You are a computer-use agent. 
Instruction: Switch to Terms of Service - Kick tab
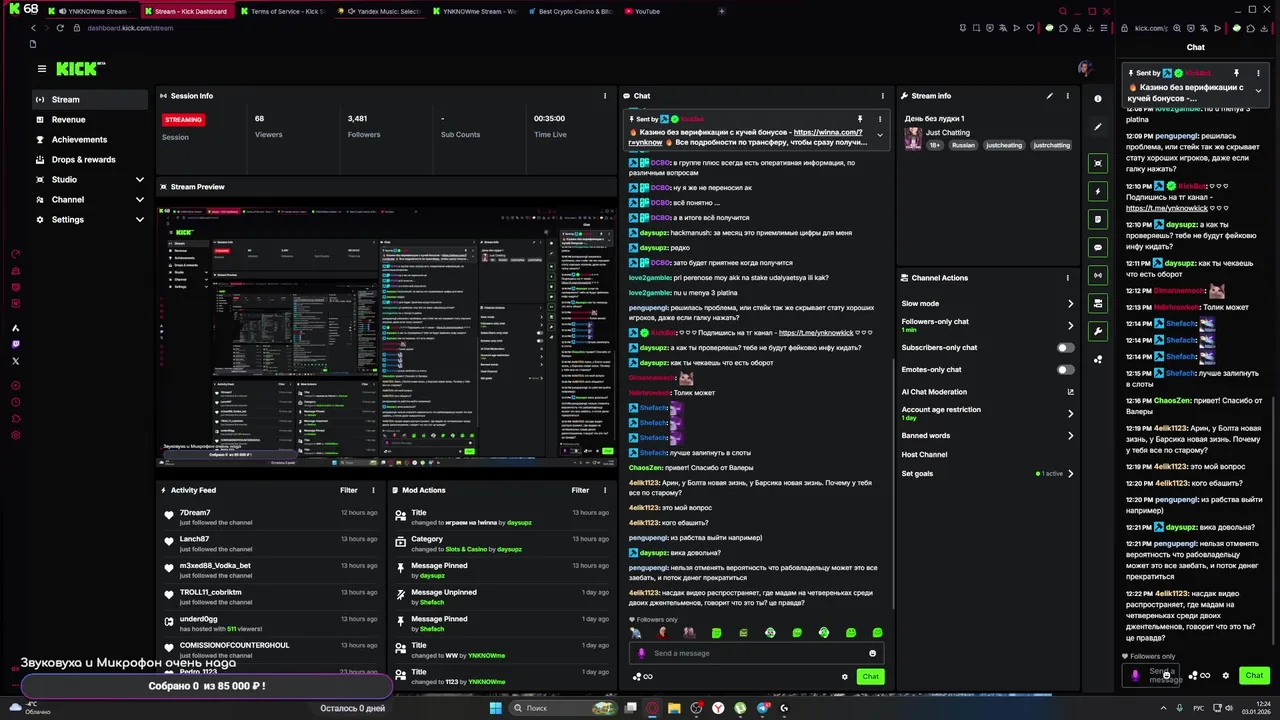point(282,11)
